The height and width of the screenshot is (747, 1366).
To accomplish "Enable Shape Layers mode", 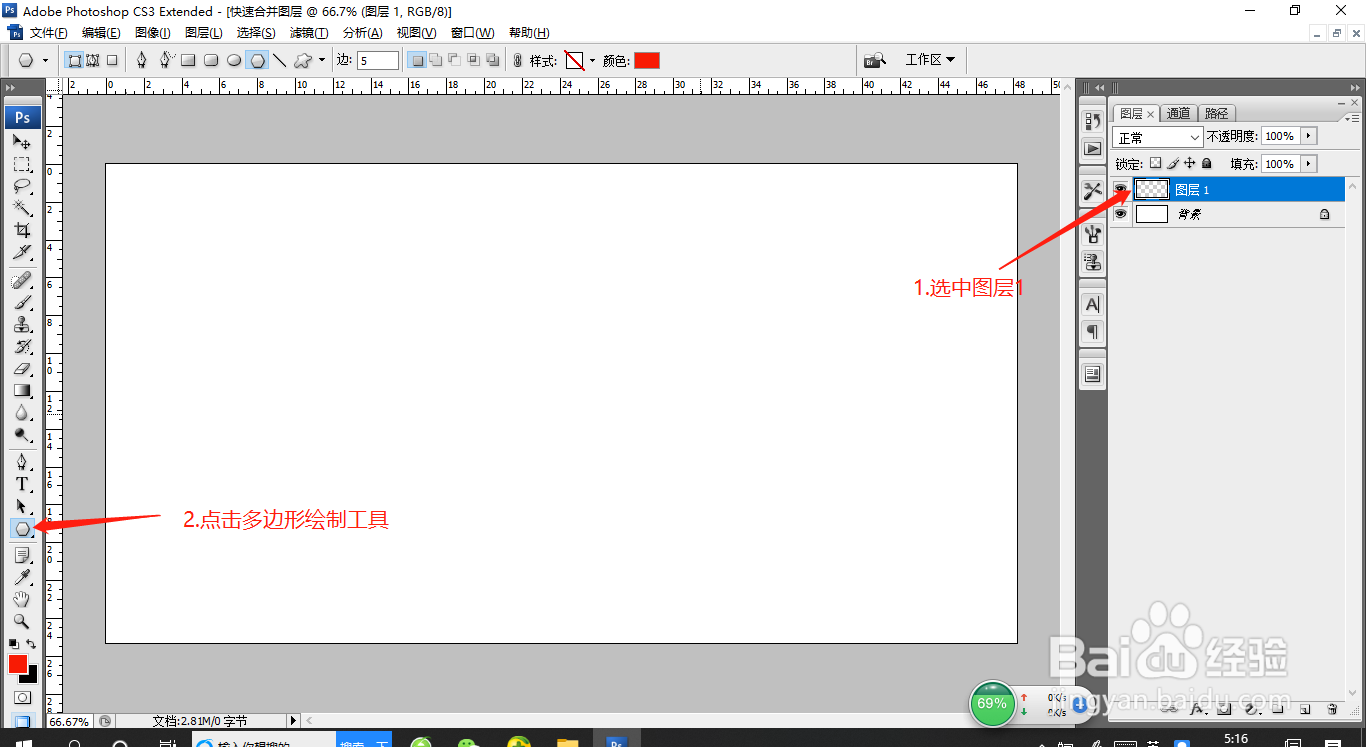I will [x=74, y=60].
